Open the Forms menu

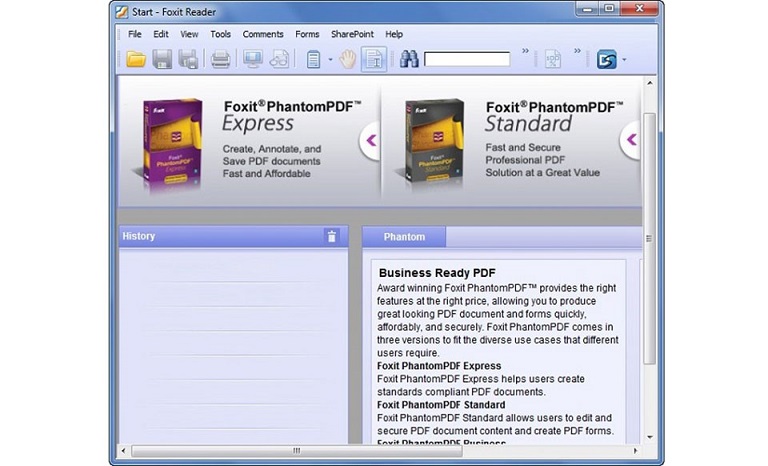(x=307, y=34)
